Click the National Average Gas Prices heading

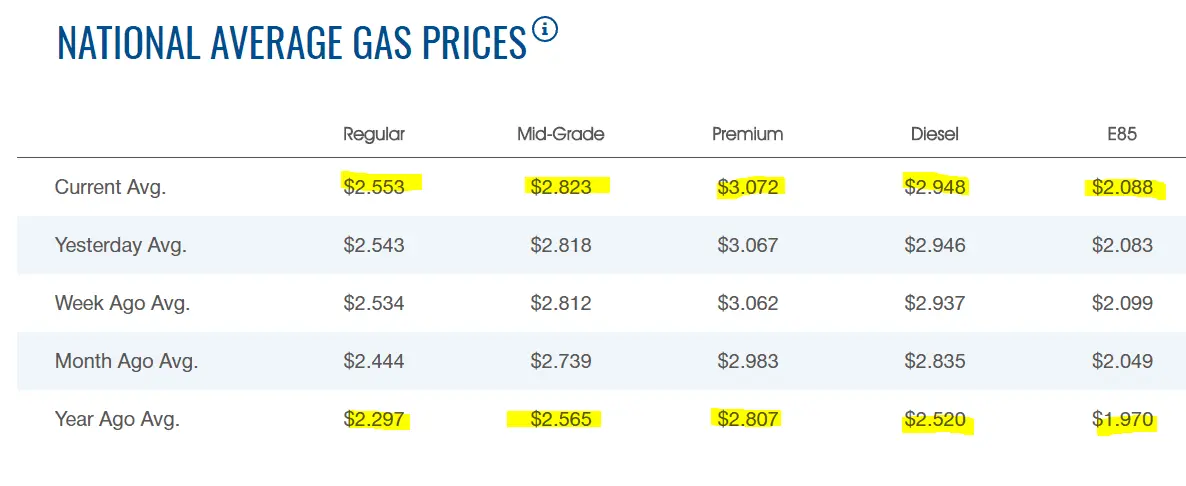coord(292,42)
